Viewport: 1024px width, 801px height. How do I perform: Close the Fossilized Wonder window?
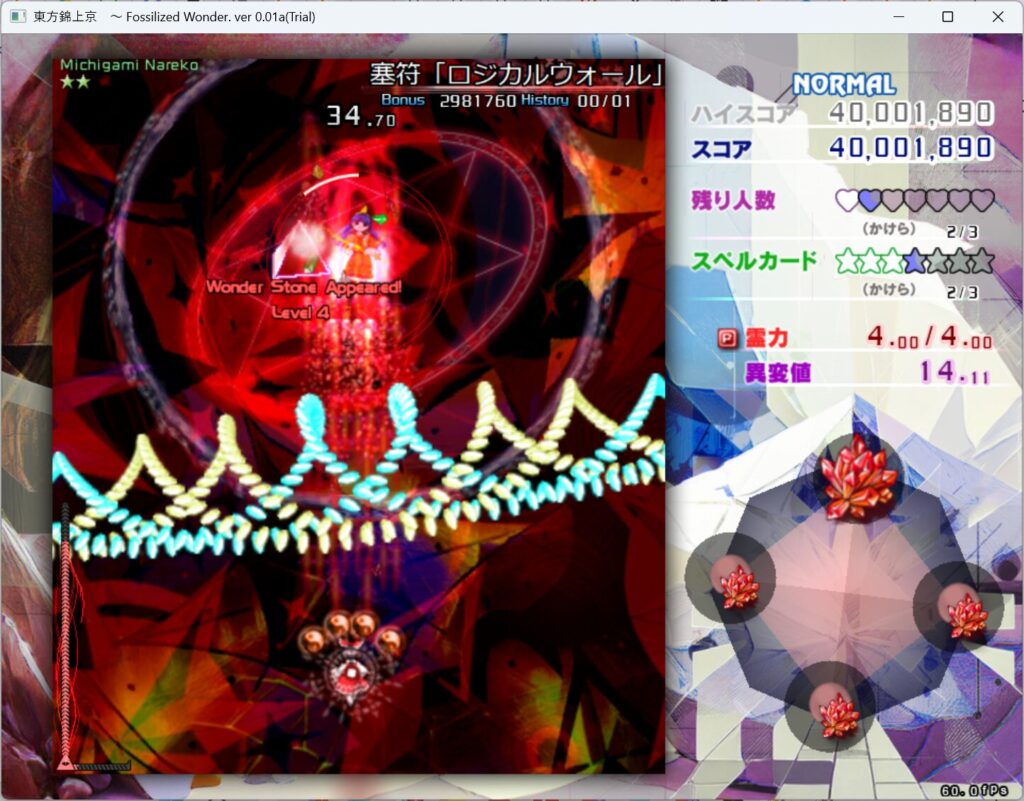coord(998,17)
